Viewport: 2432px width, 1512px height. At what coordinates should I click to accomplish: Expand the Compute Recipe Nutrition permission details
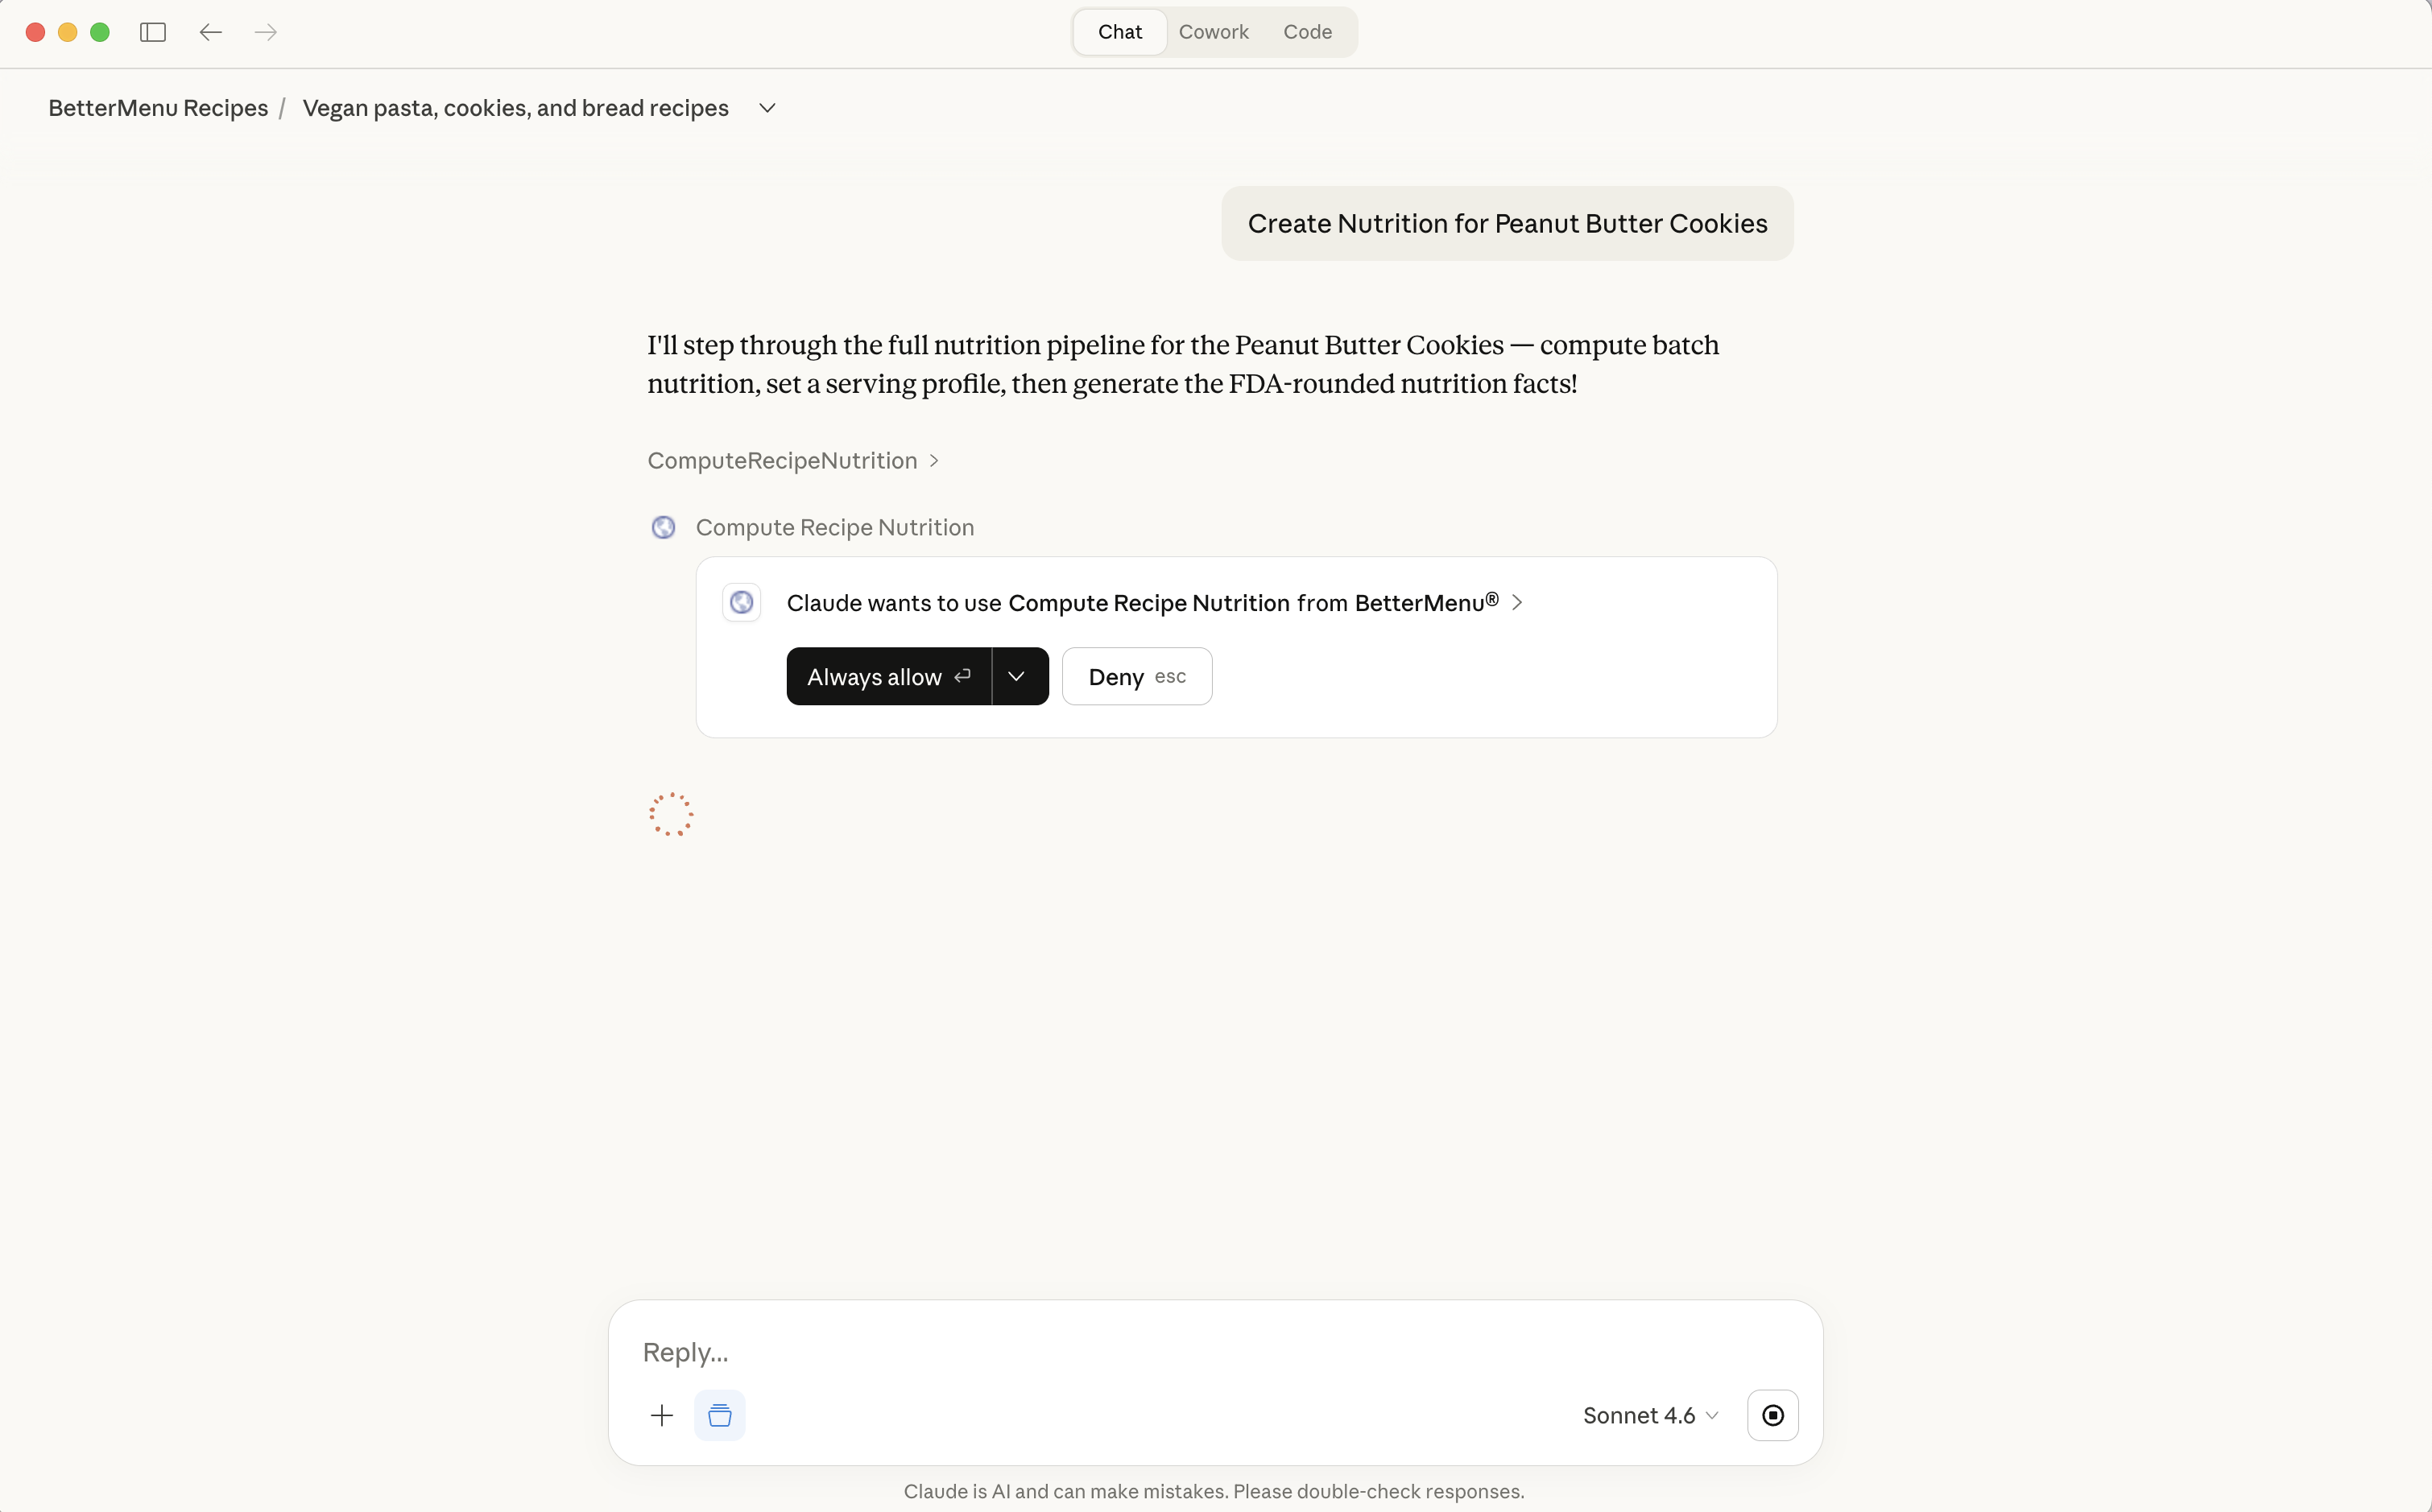1518,602
